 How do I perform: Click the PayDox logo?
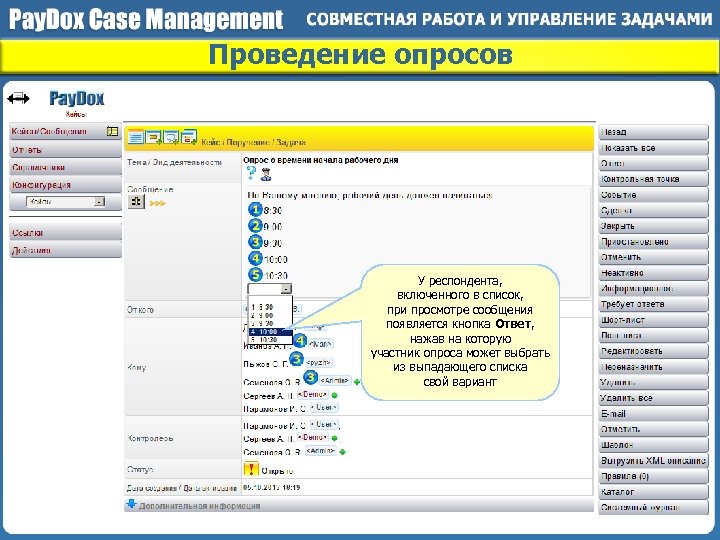pos(77,98)
